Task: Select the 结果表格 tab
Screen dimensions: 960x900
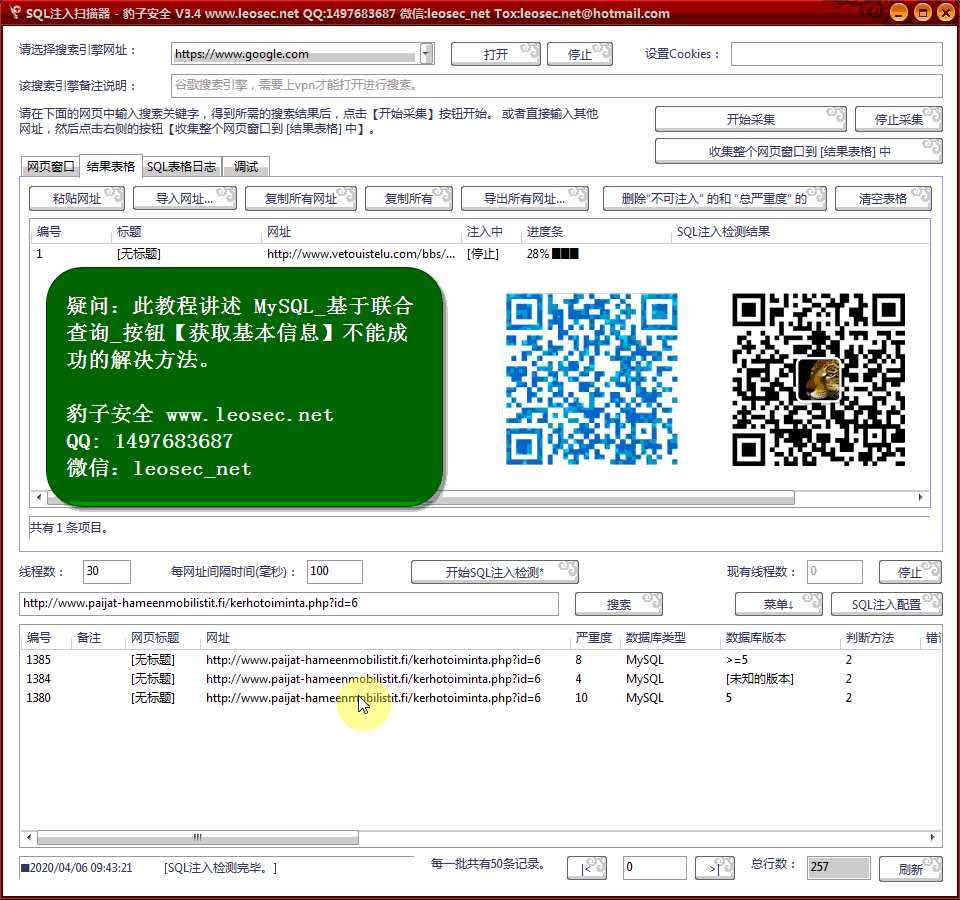Action: tap(111, 166)
